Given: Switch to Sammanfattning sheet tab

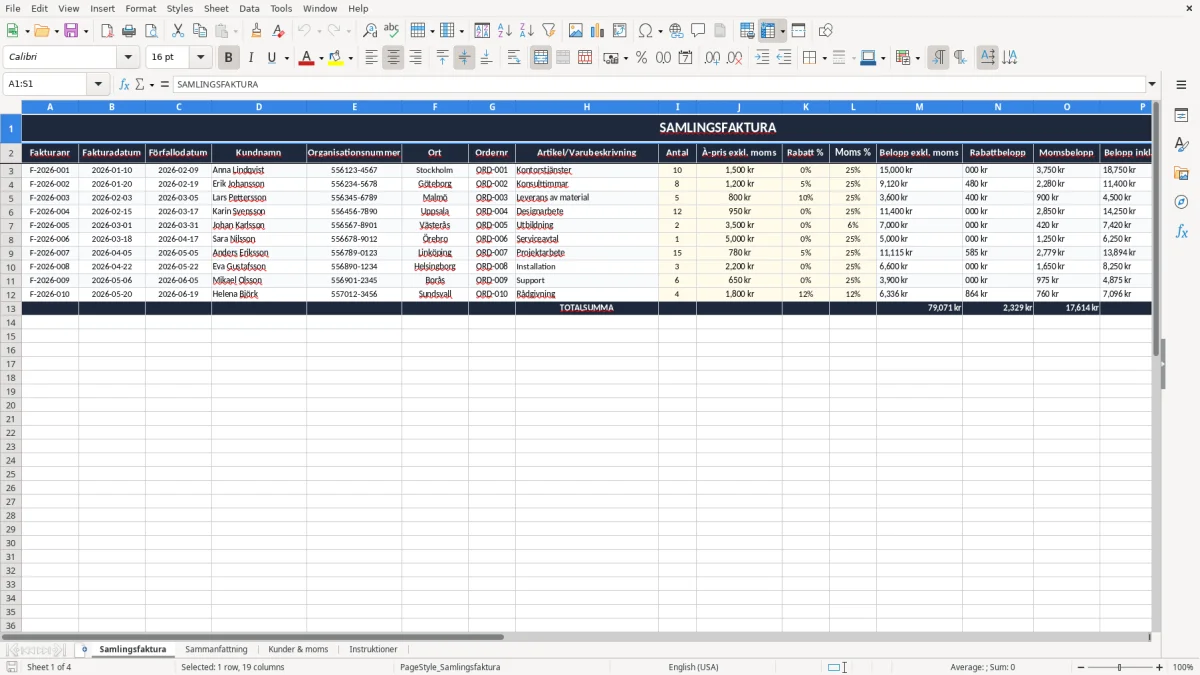Looking at the screenshot, I should tap(216, 650).
